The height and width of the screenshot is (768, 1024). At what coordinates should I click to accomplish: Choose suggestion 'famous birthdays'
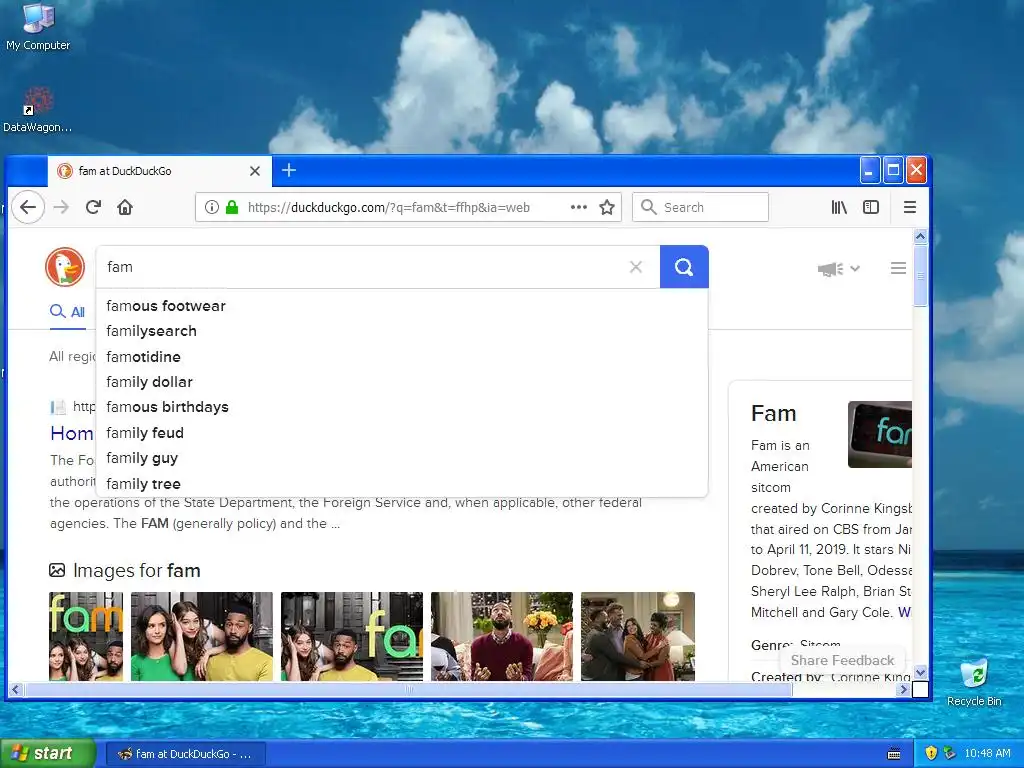168,407
